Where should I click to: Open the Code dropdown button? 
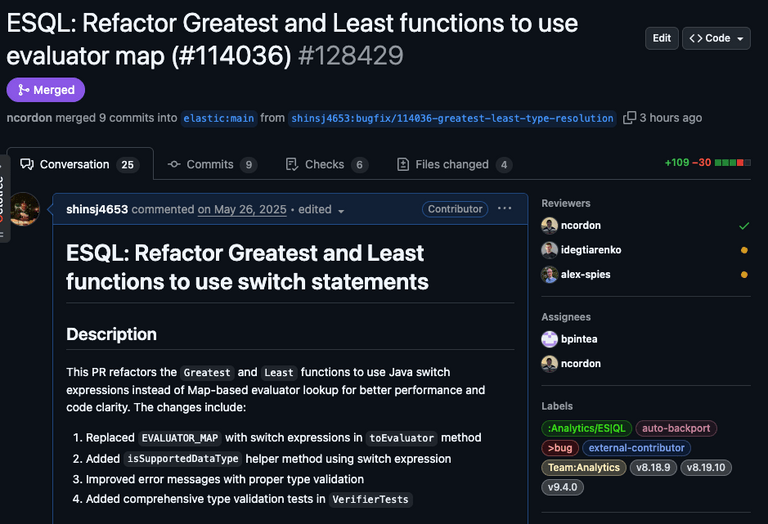(716, 38)
